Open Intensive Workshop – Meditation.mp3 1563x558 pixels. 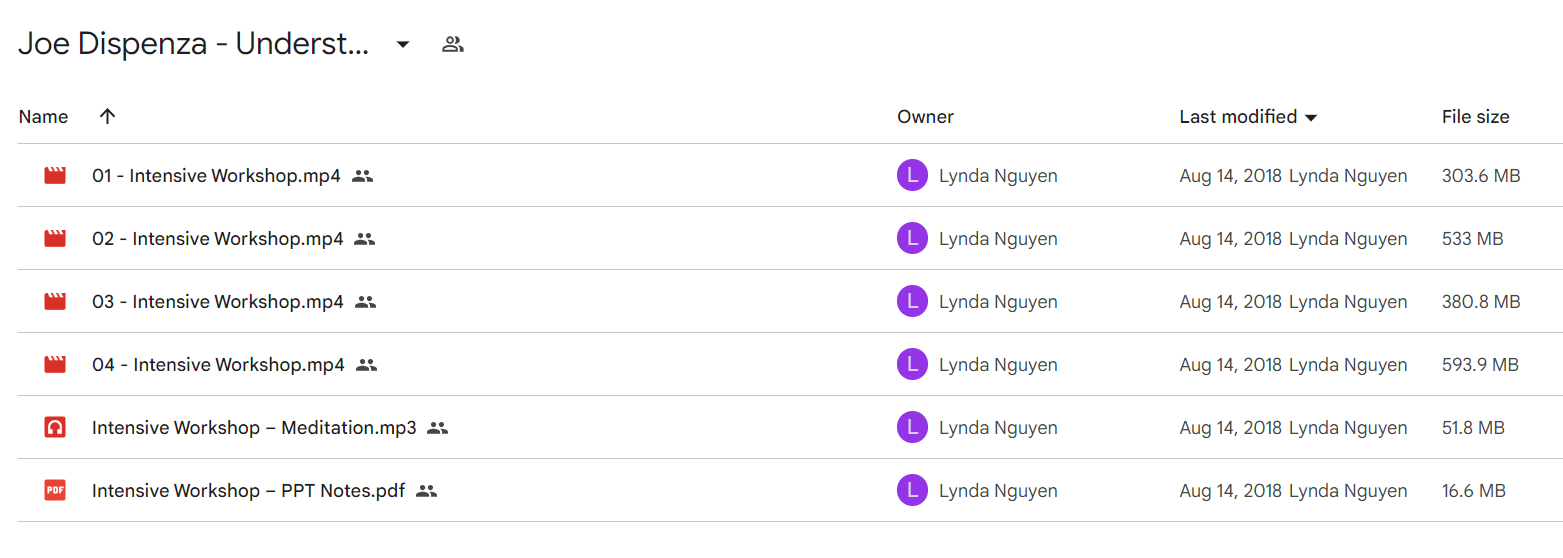(x=254, y=428)
